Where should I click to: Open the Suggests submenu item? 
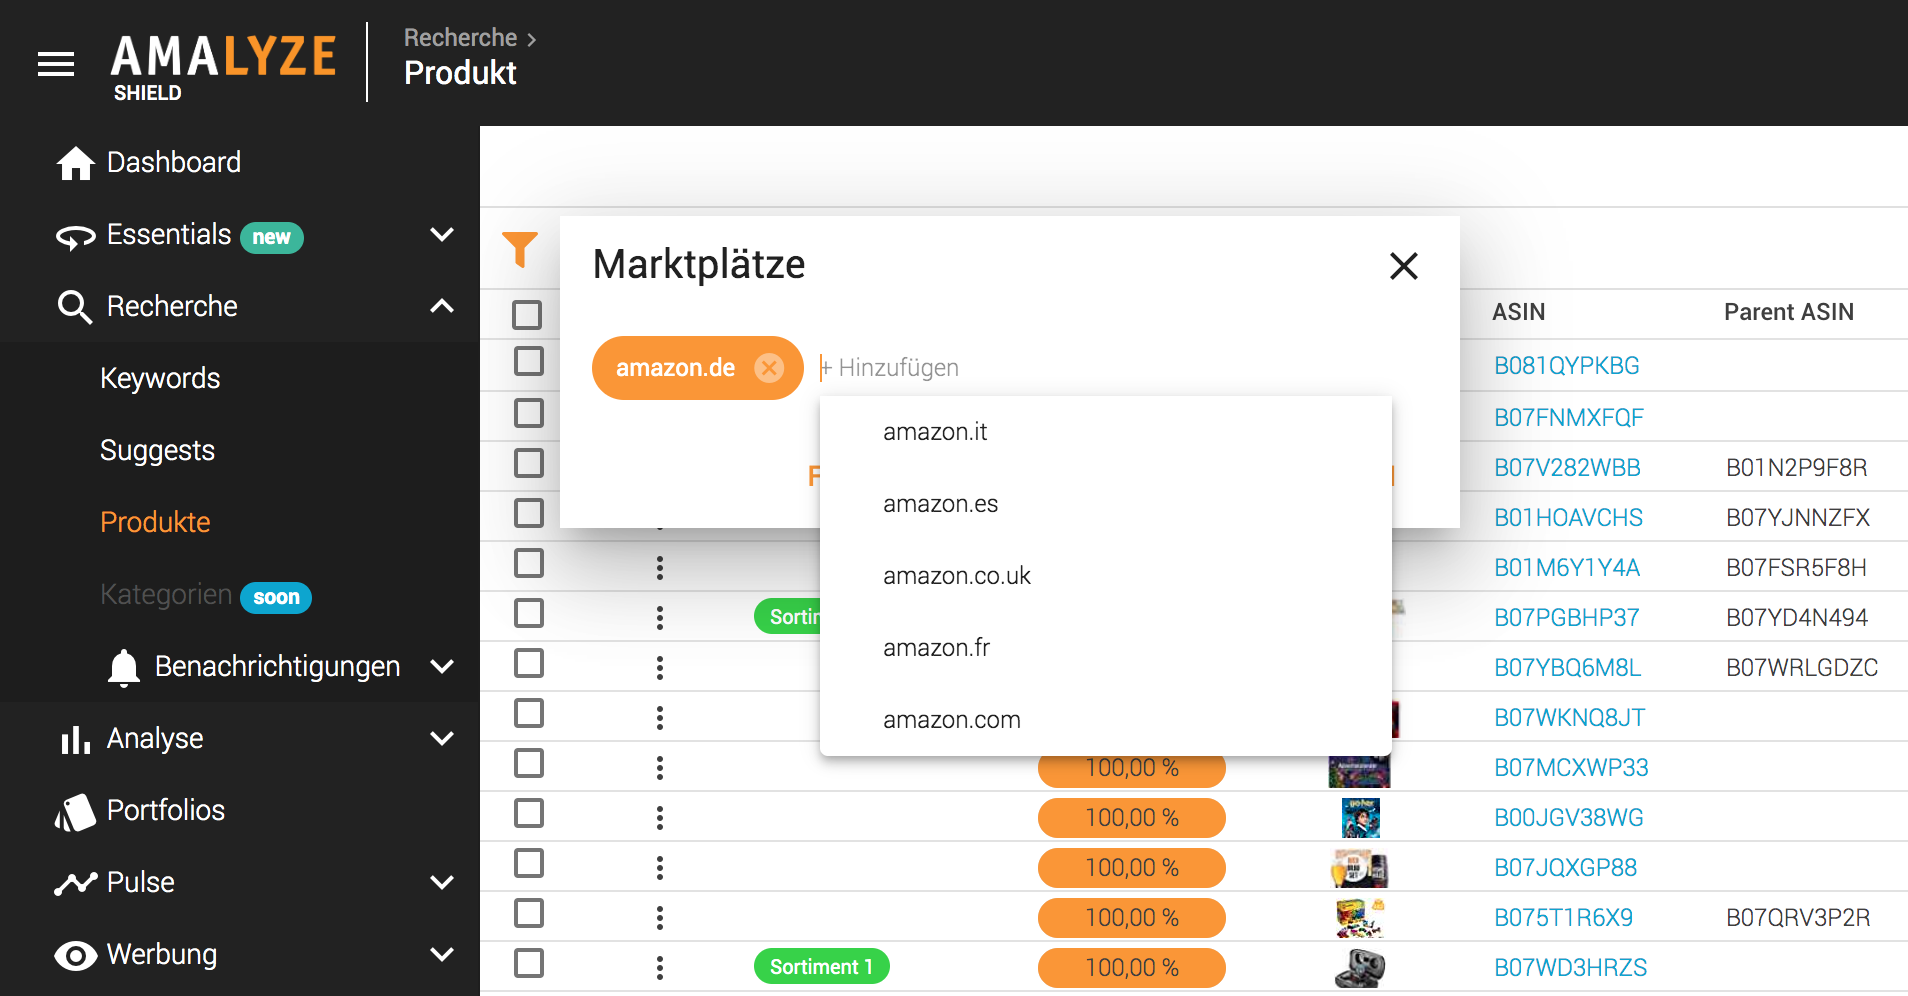coord(157,451)
